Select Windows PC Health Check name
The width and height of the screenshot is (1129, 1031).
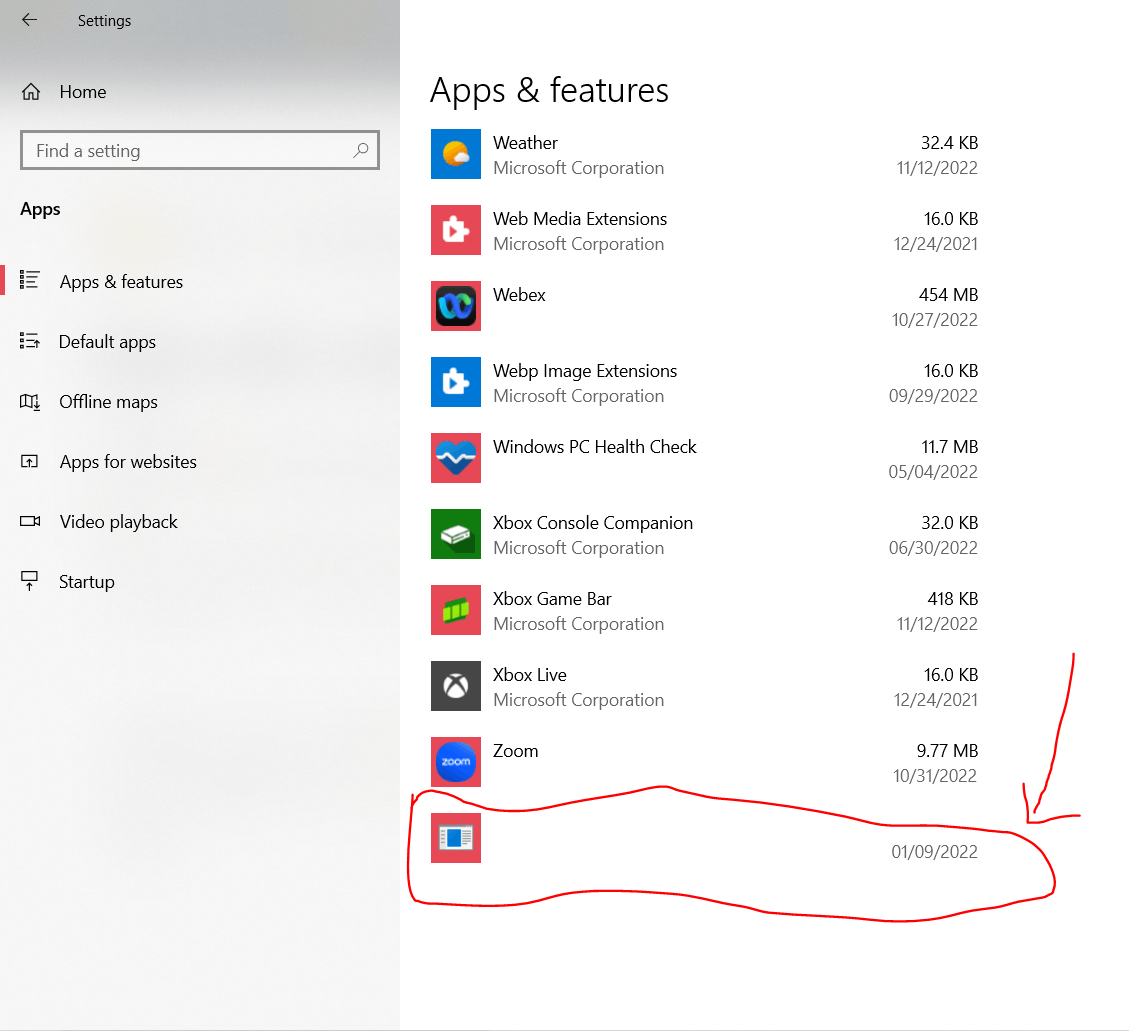595,446
